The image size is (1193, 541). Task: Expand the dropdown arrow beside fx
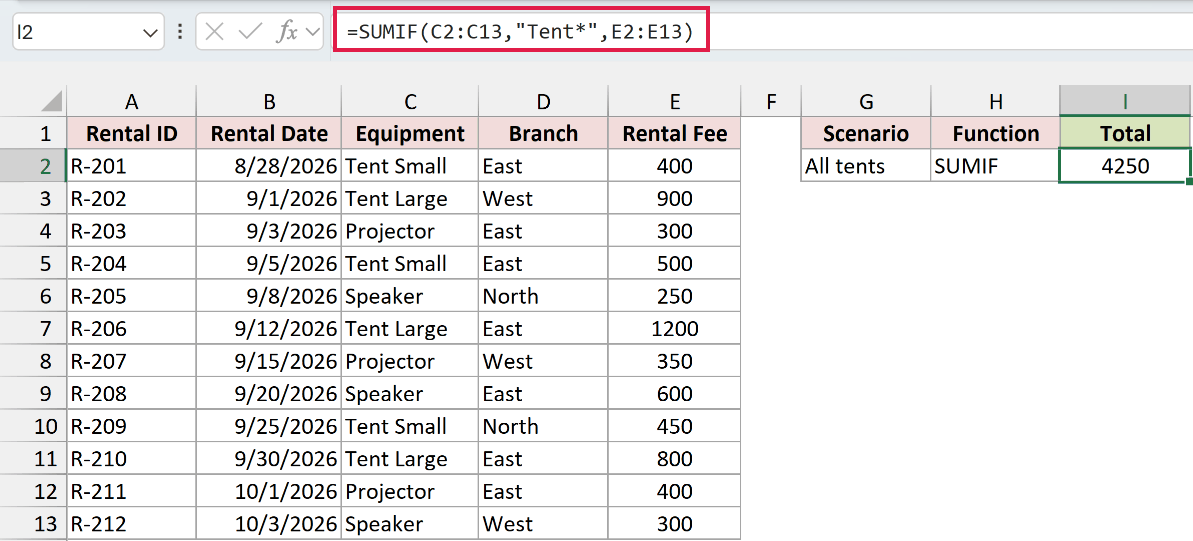pyautogui.click(x=312, y=32)
